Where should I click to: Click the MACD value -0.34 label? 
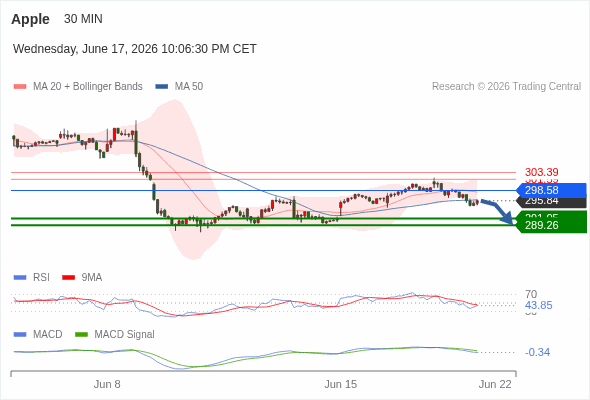point(537,352)
